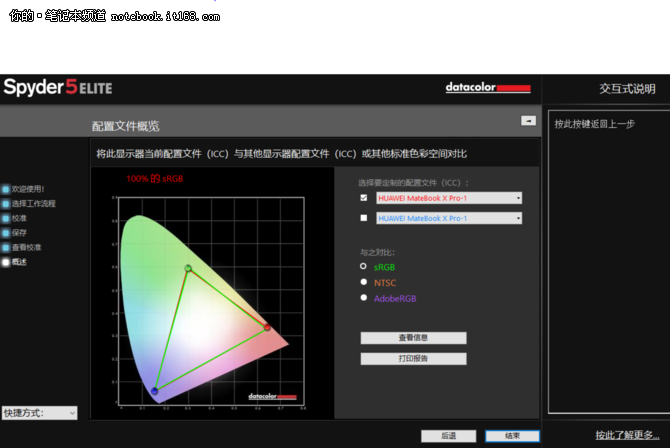Select the AdobeRGB radio option
The width and height of the screenshot is (670, 448).
coord(364,298)
